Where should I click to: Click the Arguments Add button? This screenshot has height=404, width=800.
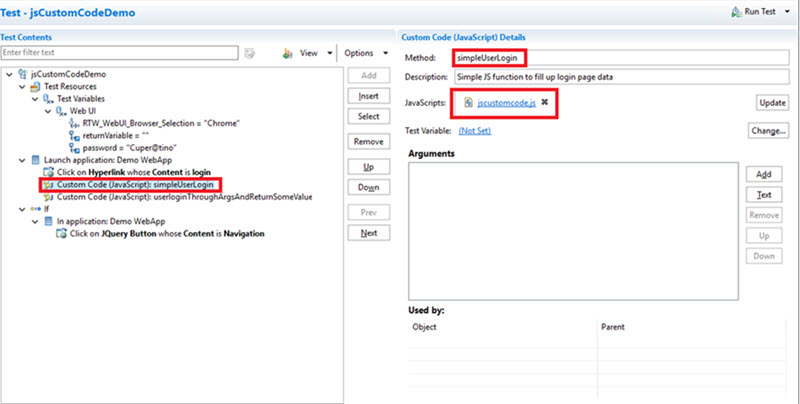[764, 174]
